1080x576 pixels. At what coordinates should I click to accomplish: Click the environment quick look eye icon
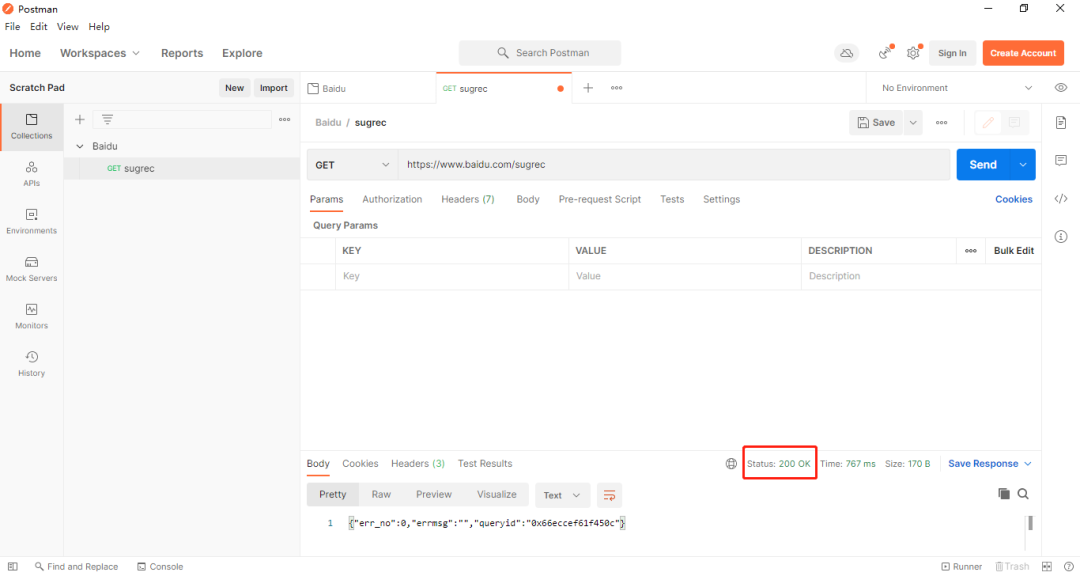[x=1061, y=88]
